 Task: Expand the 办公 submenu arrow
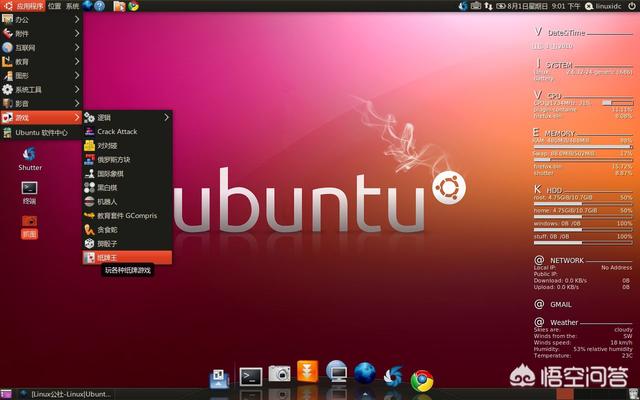coord(77,19)
